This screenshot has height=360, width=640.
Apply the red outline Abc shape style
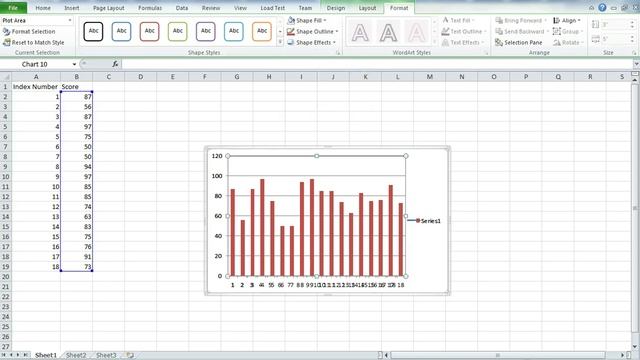(x=149, y=31)
